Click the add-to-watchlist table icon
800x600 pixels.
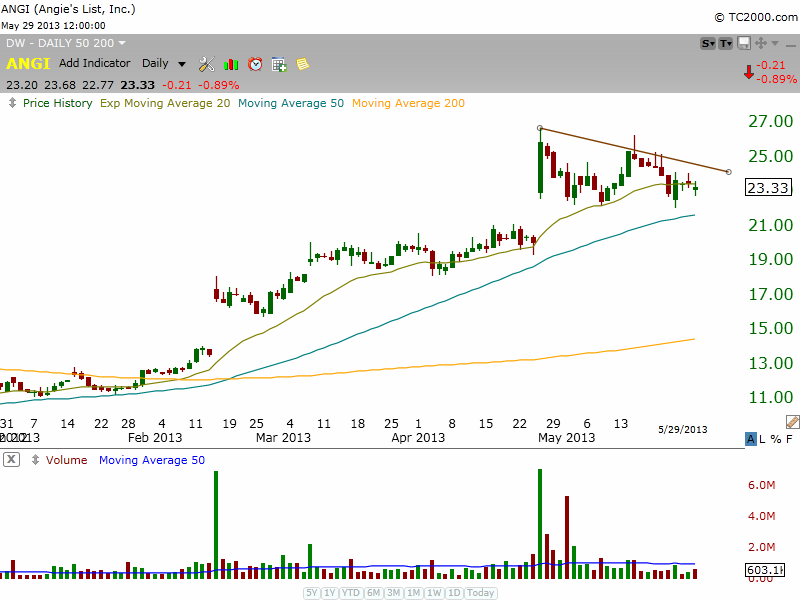click(x=279, y=64)
